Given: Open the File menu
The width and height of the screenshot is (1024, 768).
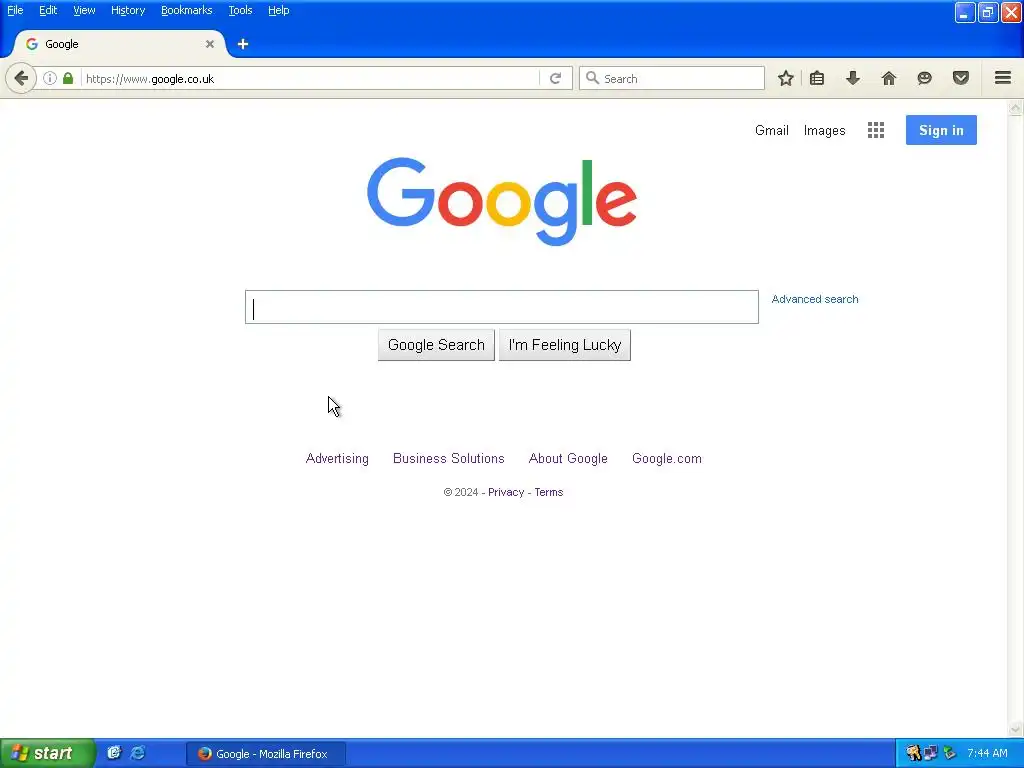Looking at the screenshot, I should (15, 10).
